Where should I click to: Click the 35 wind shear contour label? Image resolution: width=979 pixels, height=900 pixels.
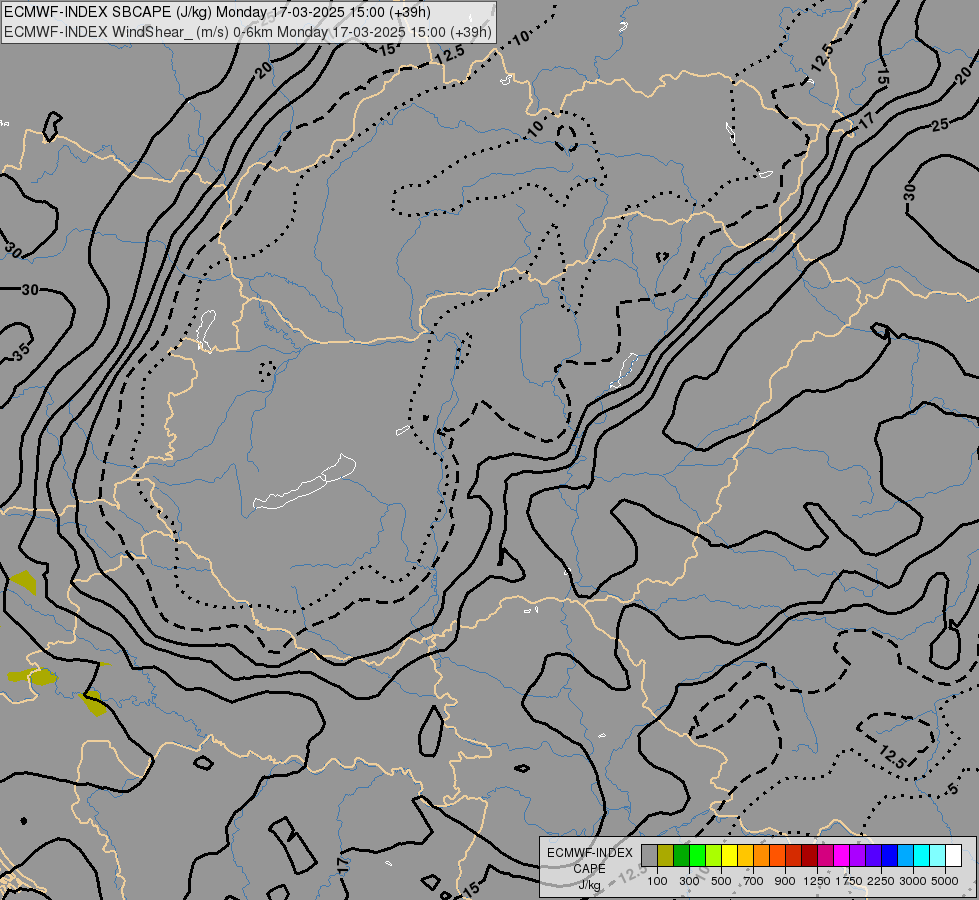(x=21, y=352)
